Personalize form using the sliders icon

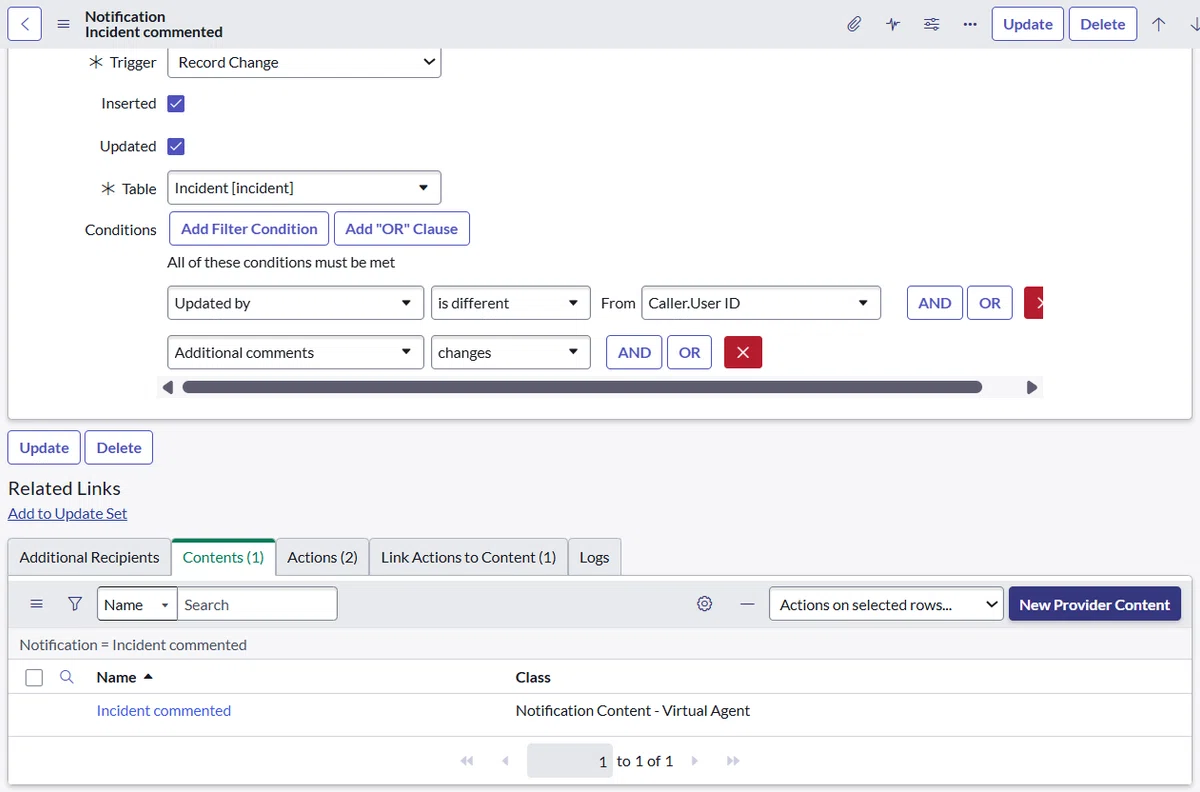pos(931,24)
